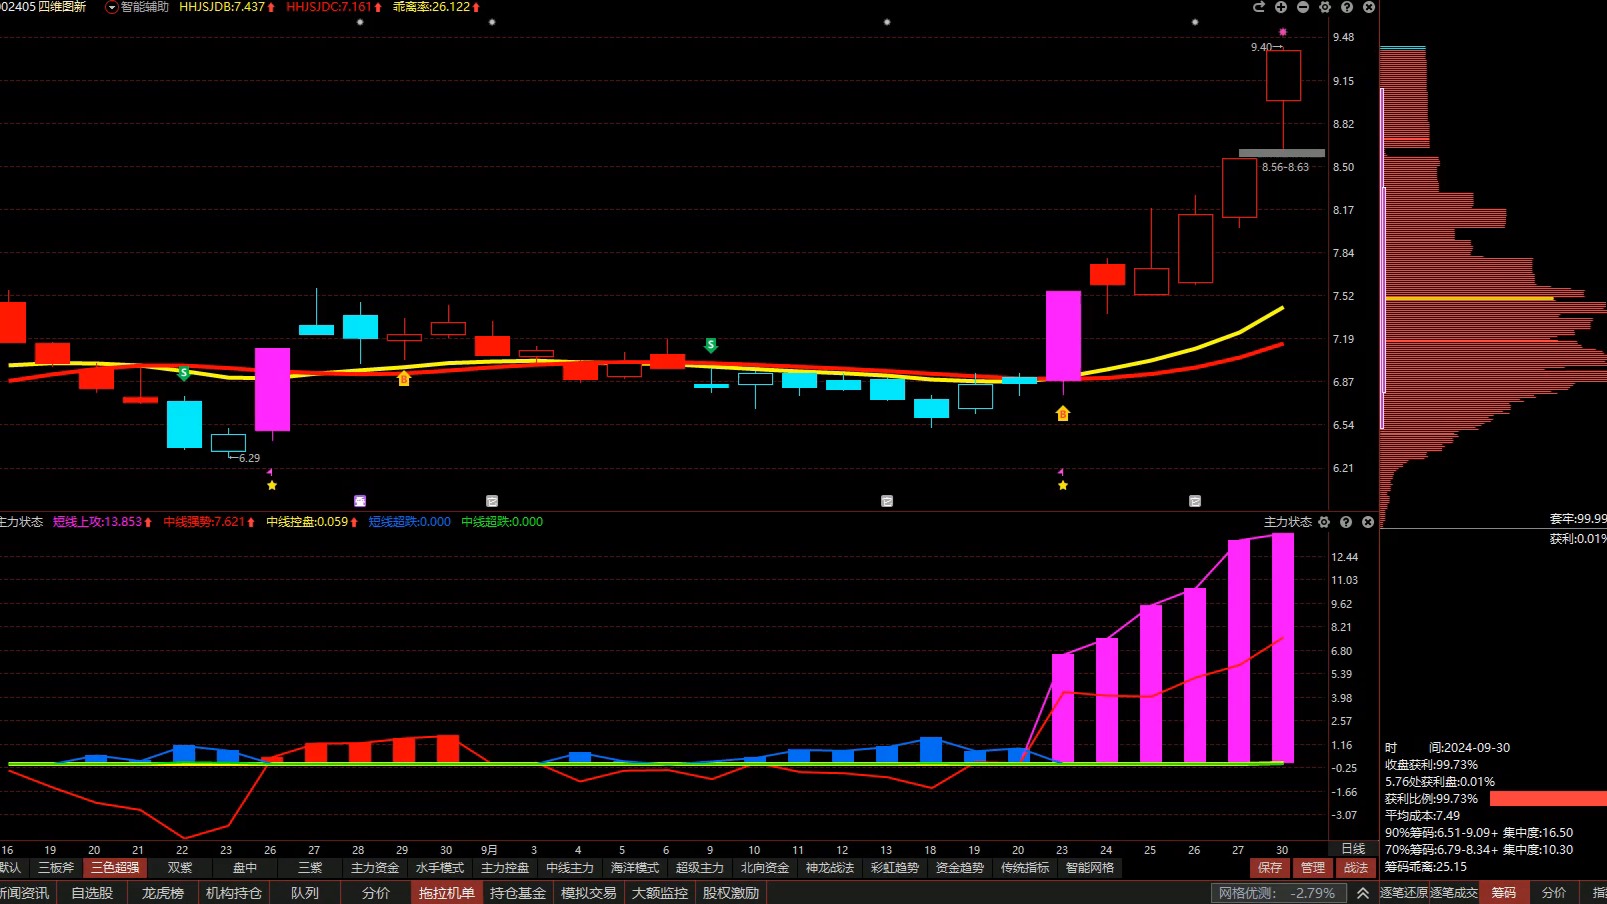Click orange buy arrow marker near the 29th
The height and width of the screenshot is (904, 1607).
point(404,378)
